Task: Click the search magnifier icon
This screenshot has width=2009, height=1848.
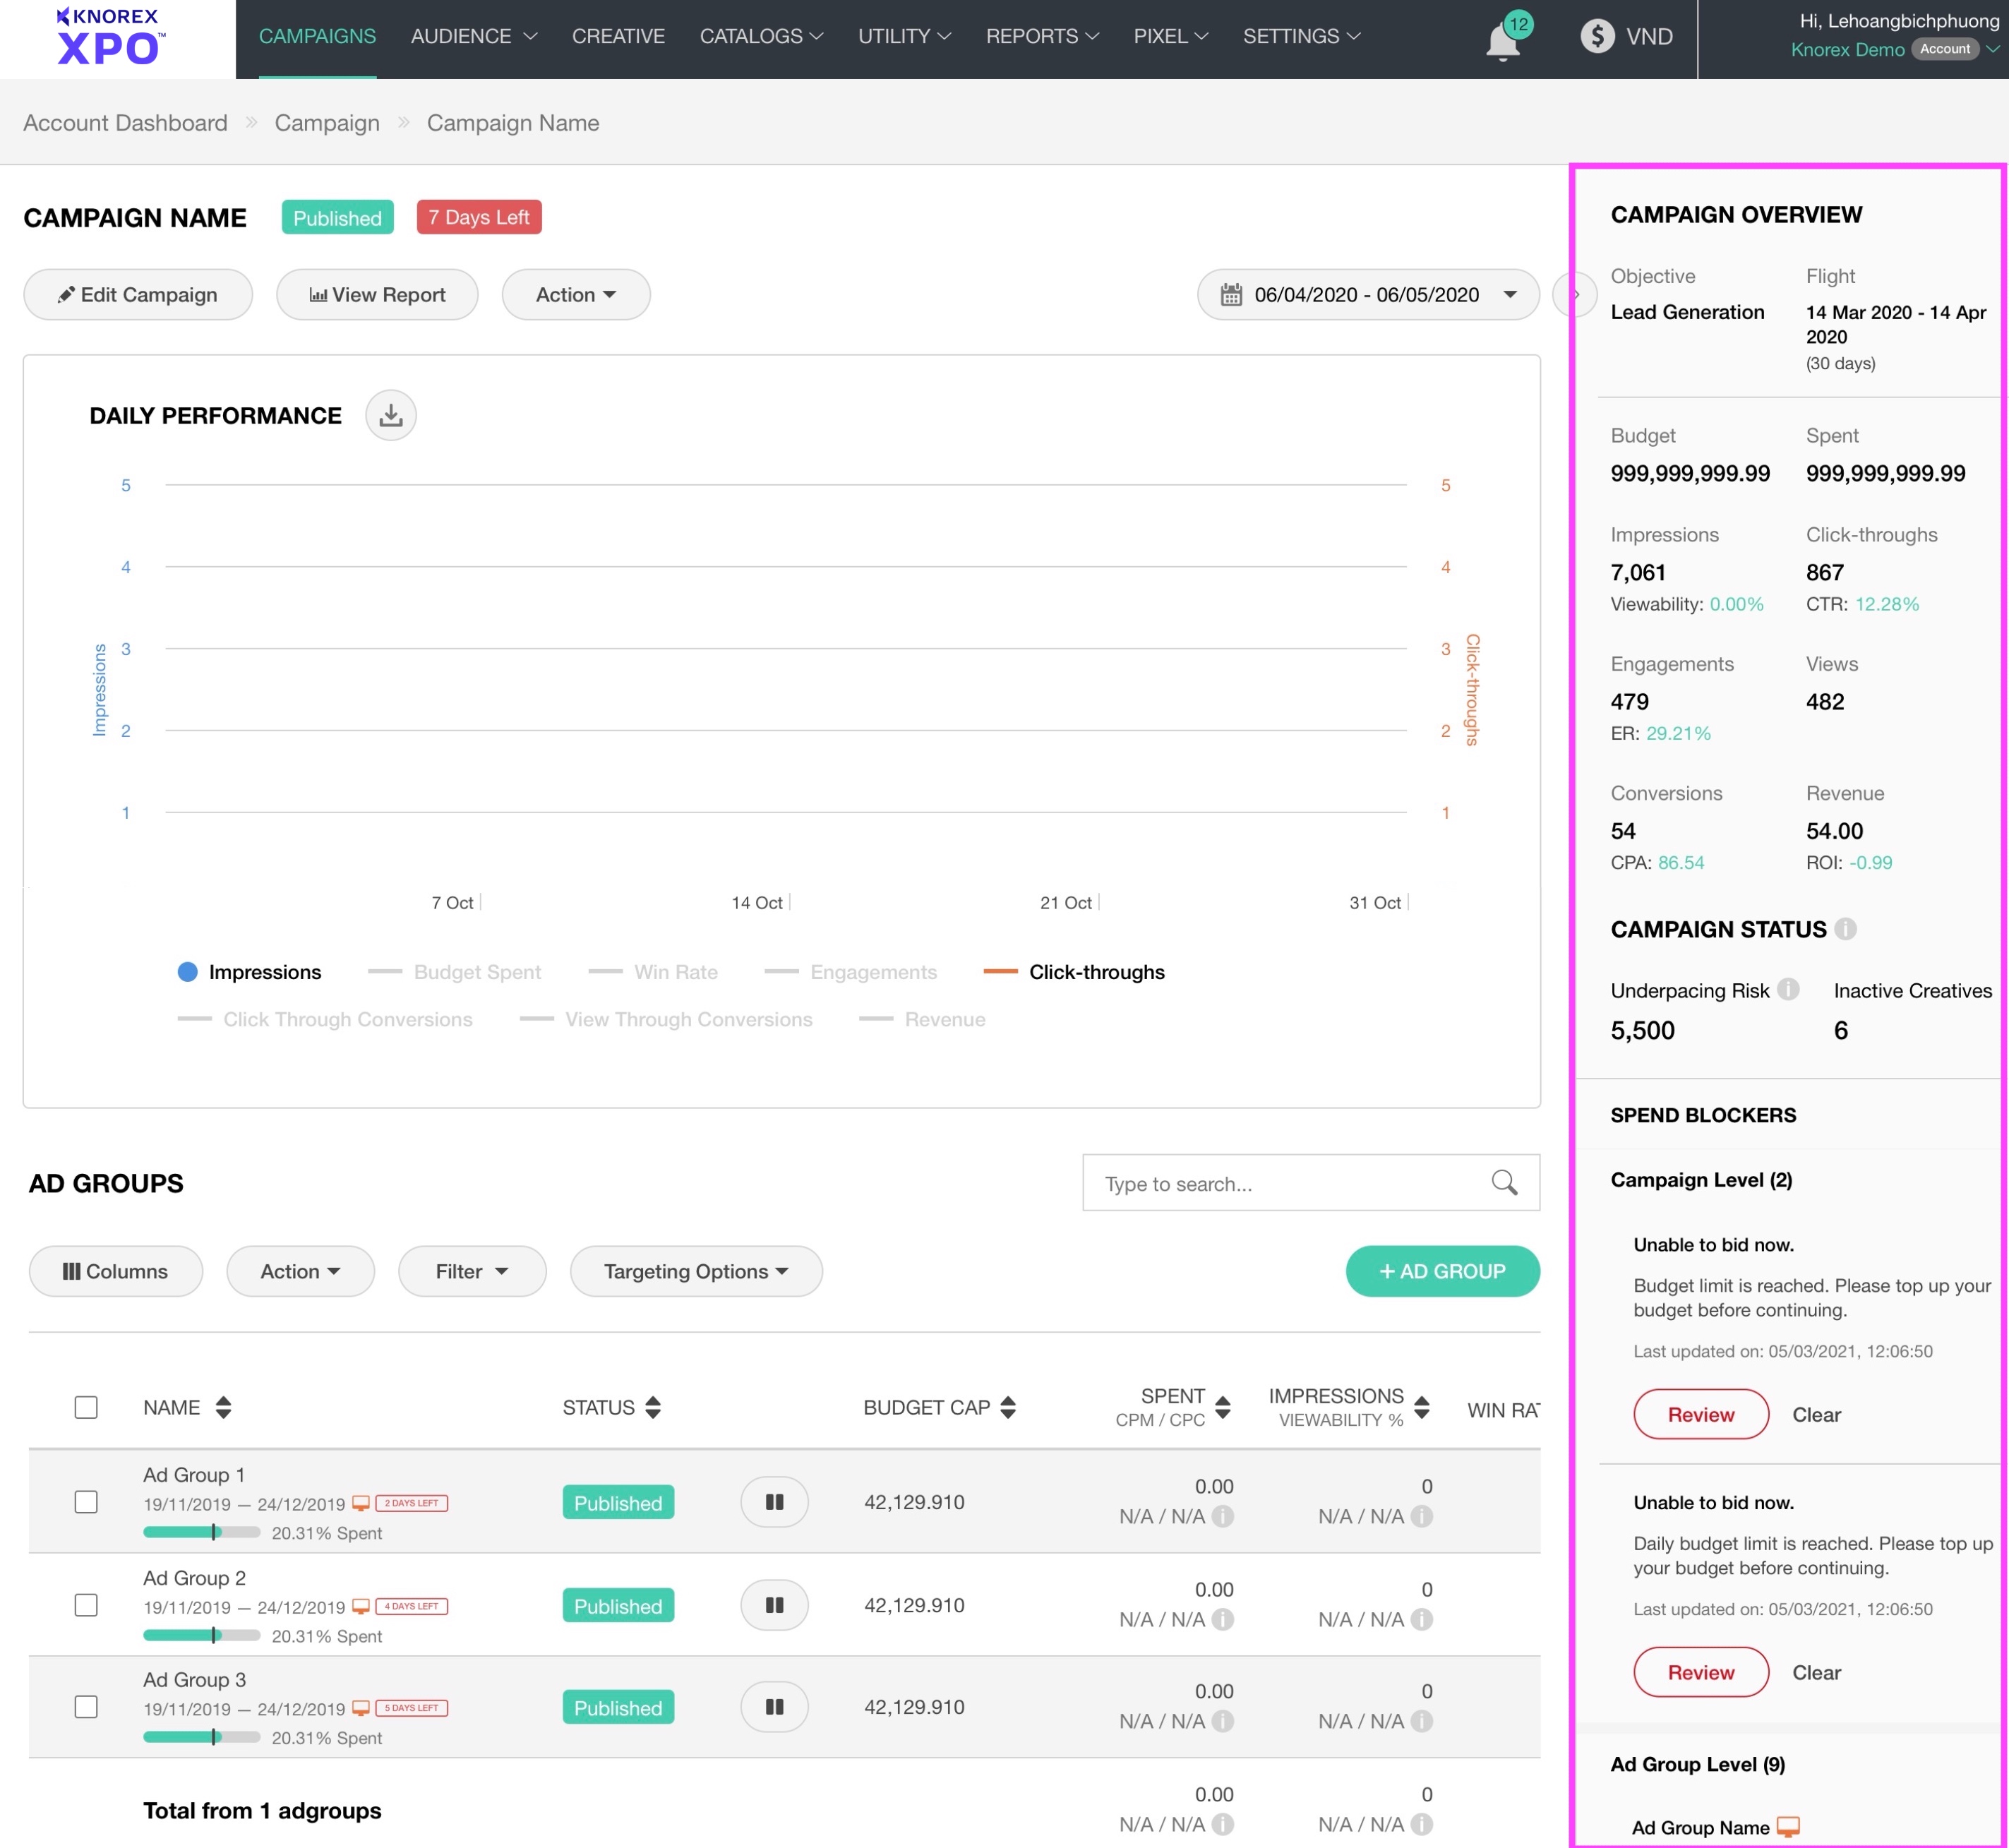Action: (1504, 1183)
